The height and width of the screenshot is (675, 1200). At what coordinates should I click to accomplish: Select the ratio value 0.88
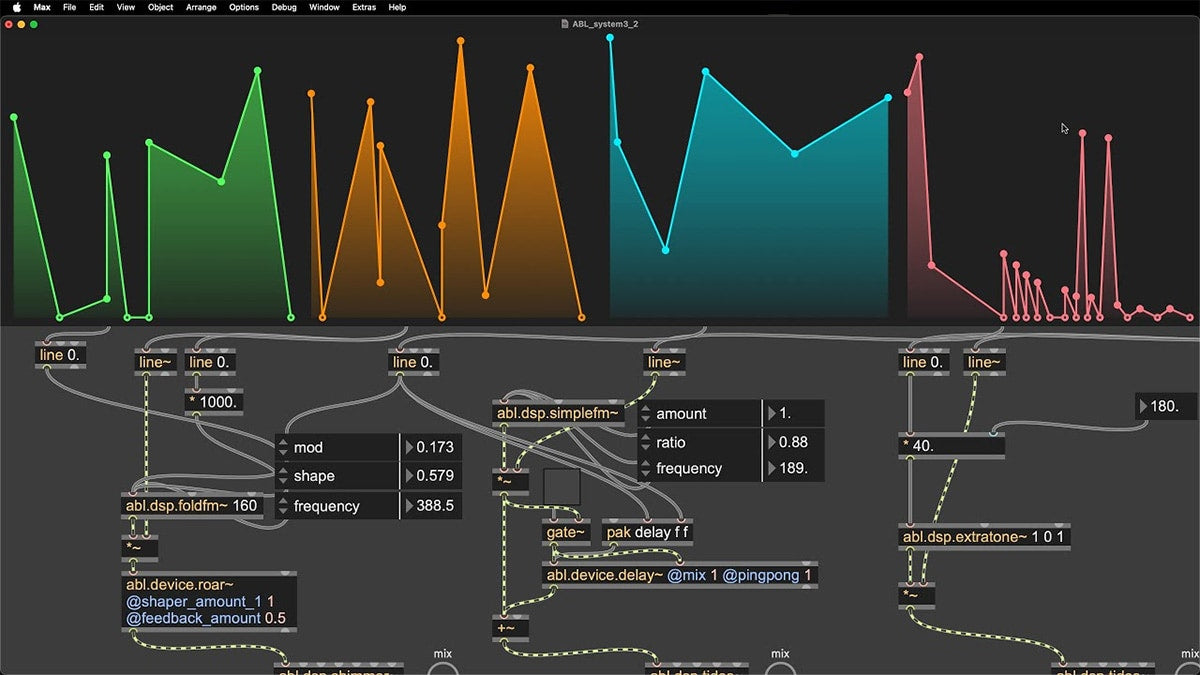795,442
